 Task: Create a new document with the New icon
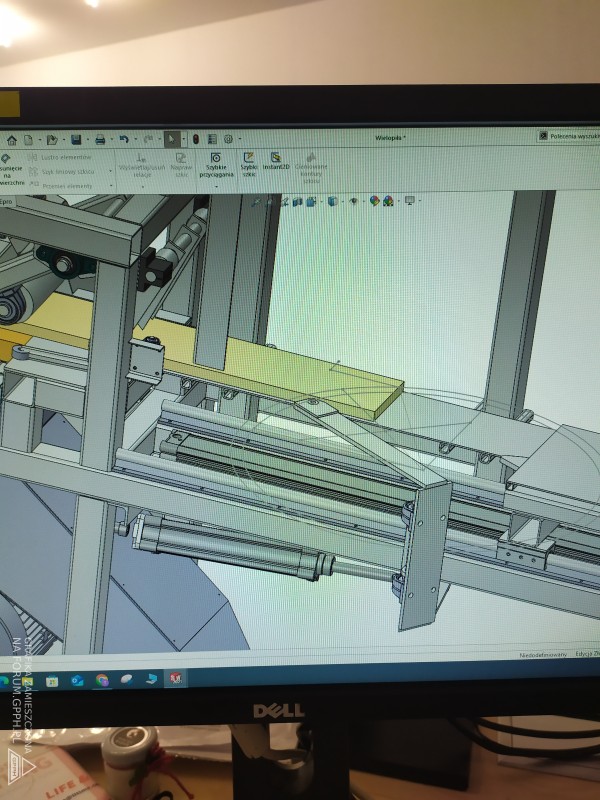[29, 140]
